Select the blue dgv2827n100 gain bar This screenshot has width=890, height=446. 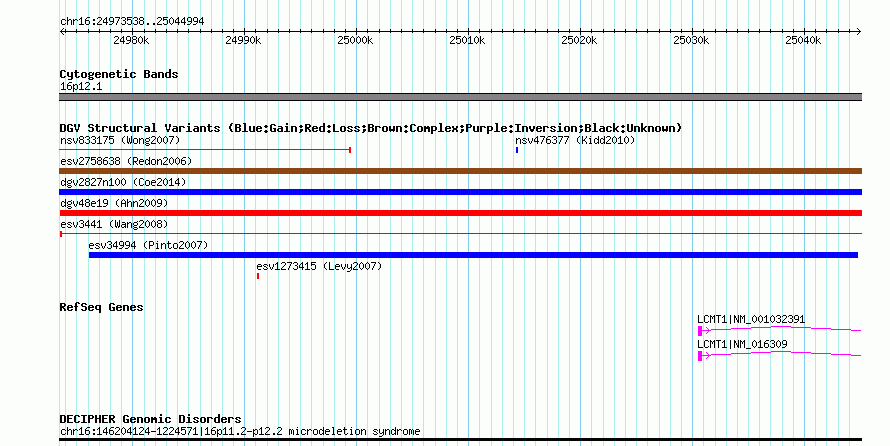pyautogui.click(x=460, y=192)
